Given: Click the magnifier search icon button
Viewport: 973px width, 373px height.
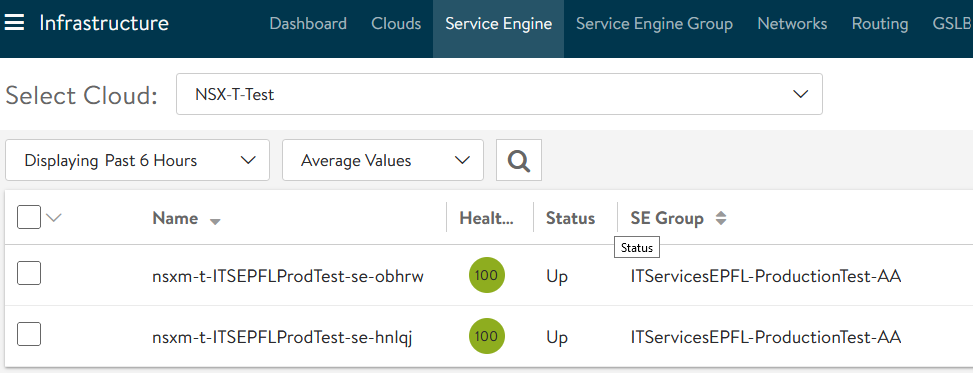Looking at the screenshot, I should (x=519, y=160).
